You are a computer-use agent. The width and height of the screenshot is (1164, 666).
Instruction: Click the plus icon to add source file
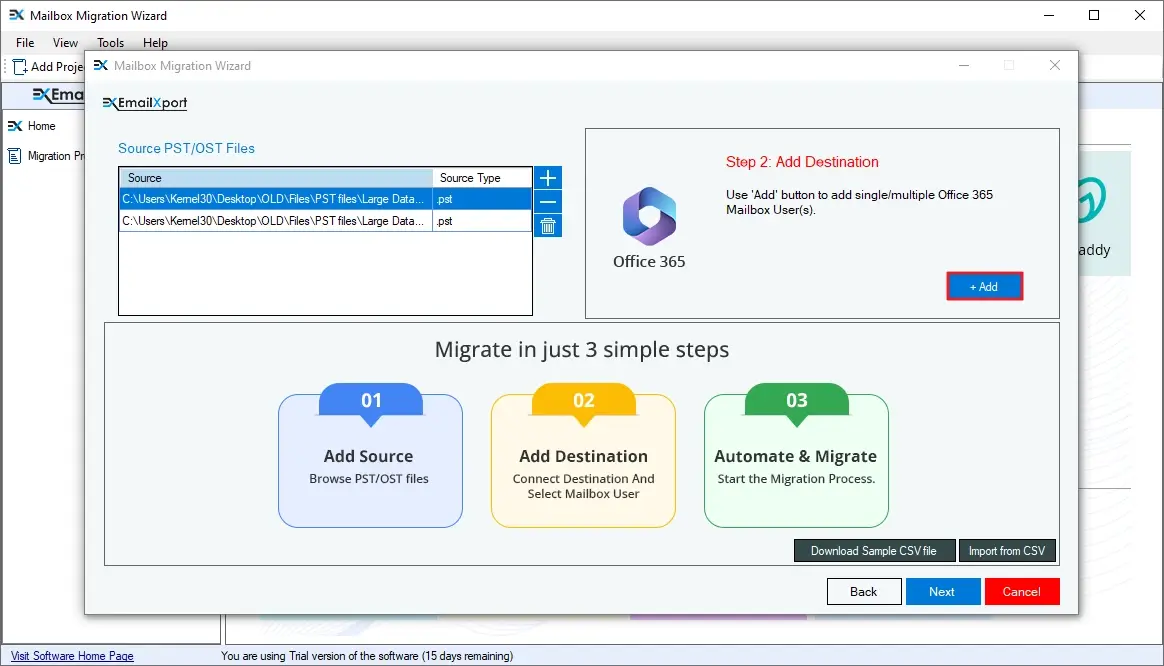(548, 178)
